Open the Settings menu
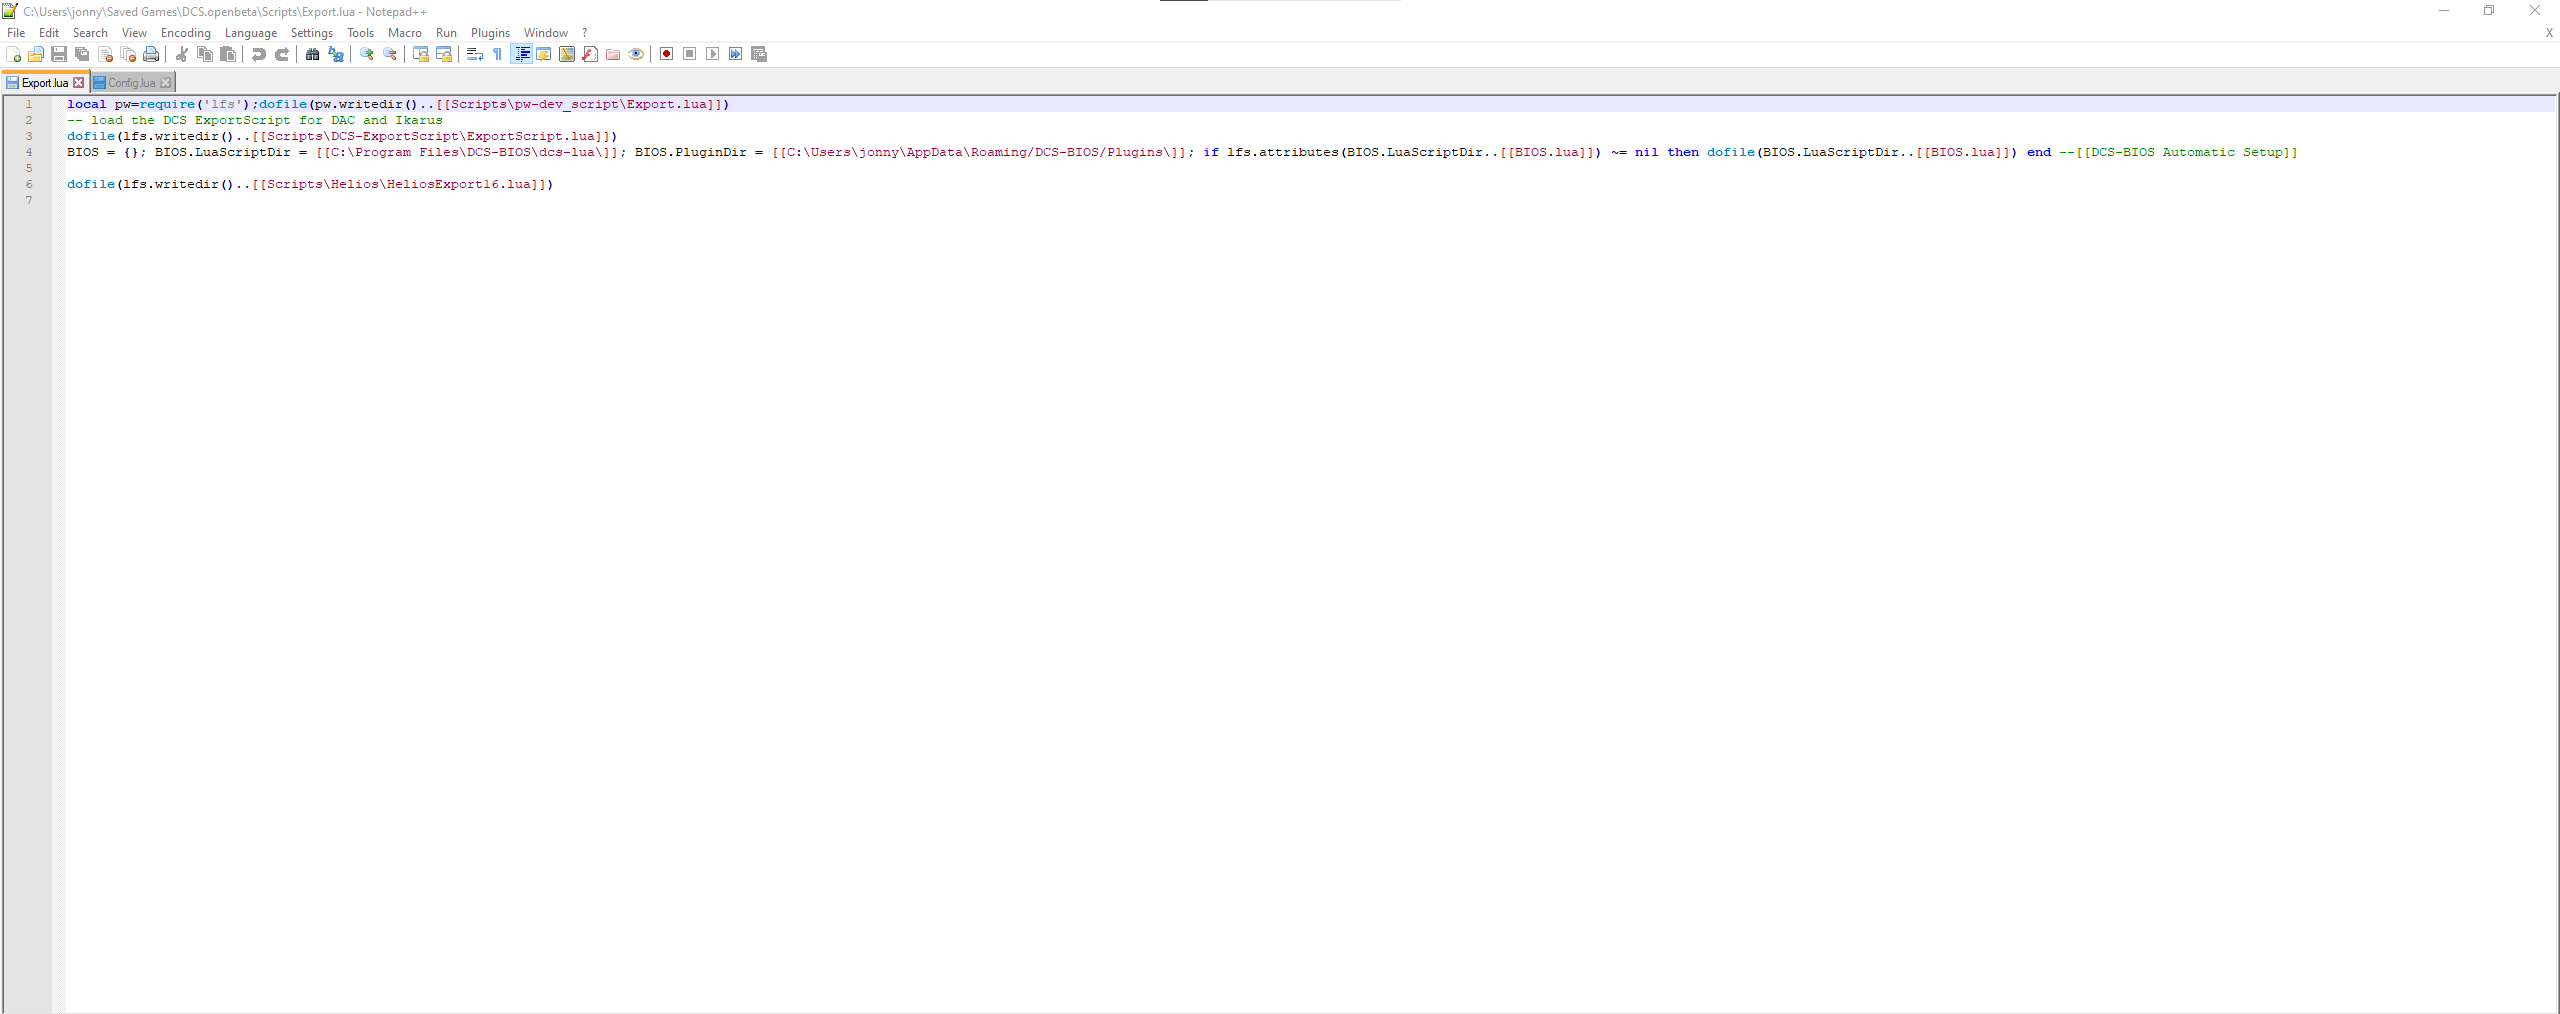This screenshot has height=1014, width=2560. pos(312,33)
